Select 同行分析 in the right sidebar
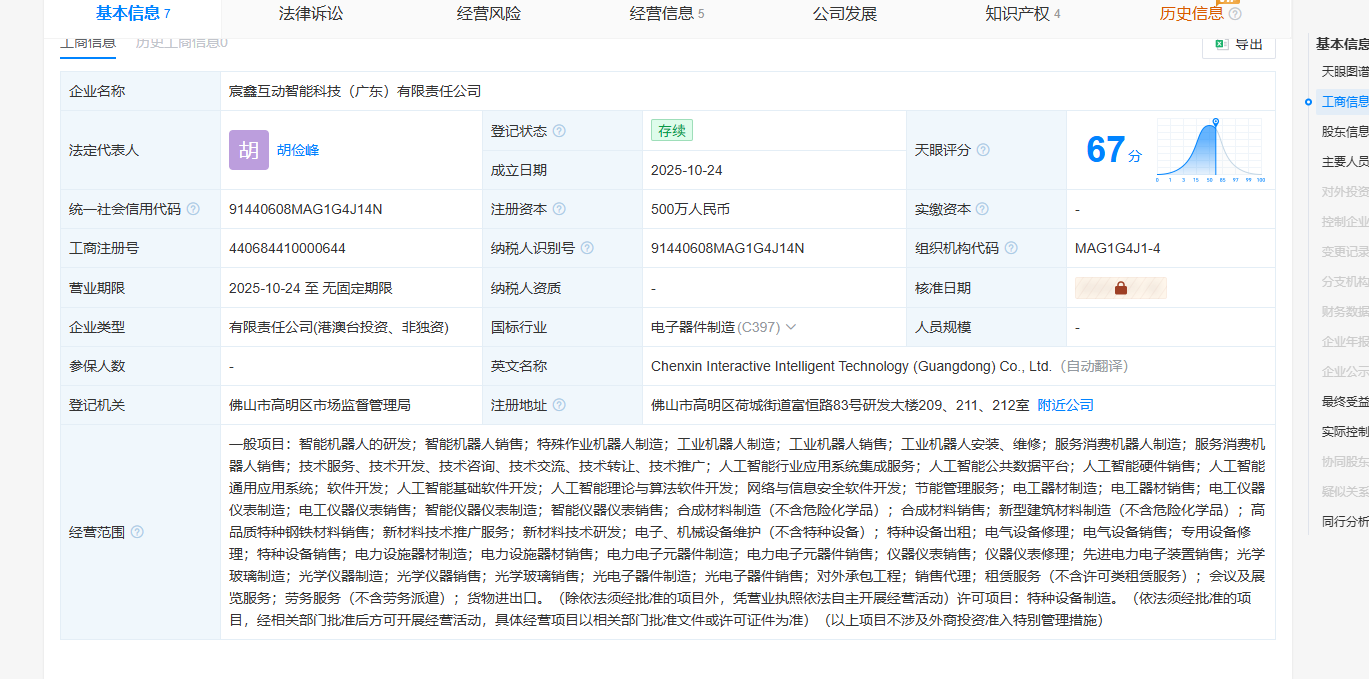The width and height of the screenshot is (1369, 679). (1345, 521)
